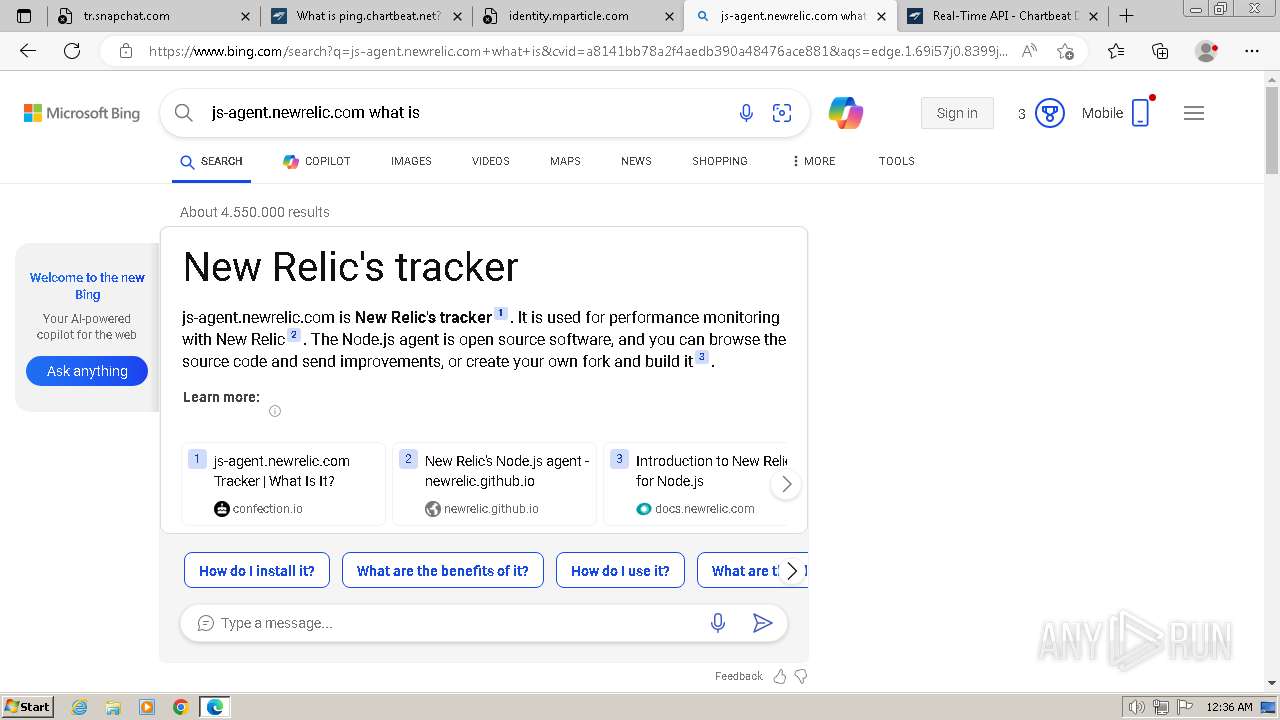This screenshot has height=720, width=1280.
Task: Click the Microsoft Bing logo
Action: (82, 113)
